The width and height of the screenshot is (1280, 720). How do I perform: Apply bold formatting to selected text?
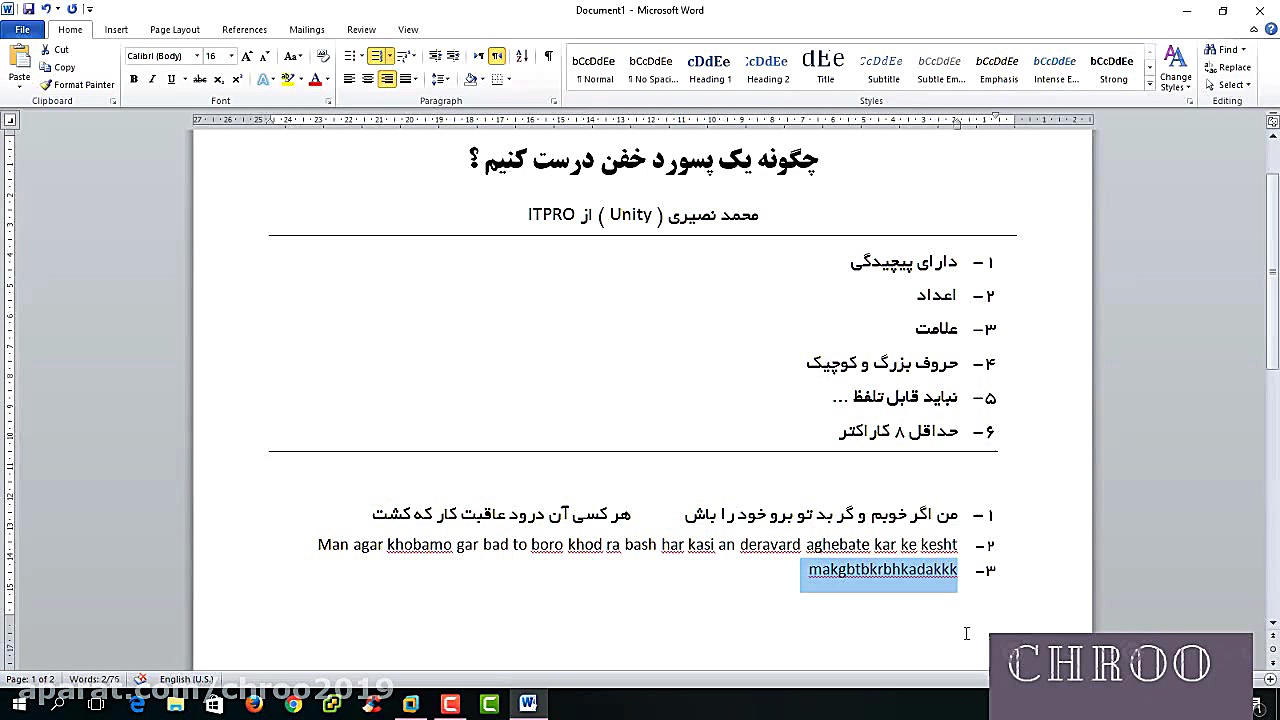133,78
